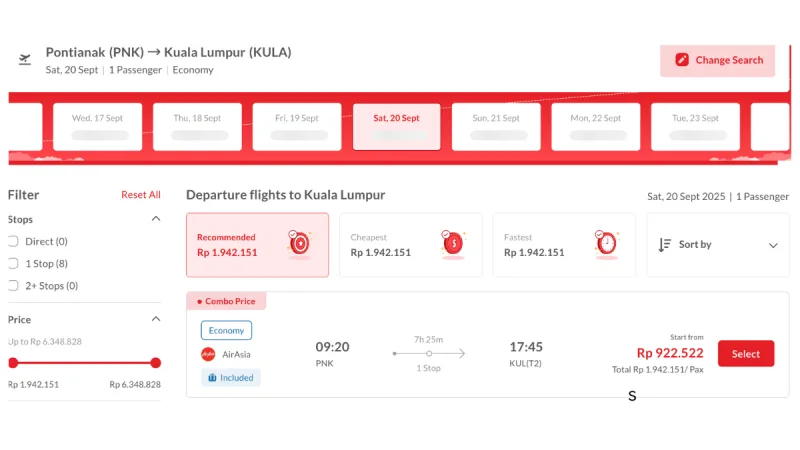Viewport: 800px width, 450px height.
Task: Click the Economy class badge
Action: (226, 331)
